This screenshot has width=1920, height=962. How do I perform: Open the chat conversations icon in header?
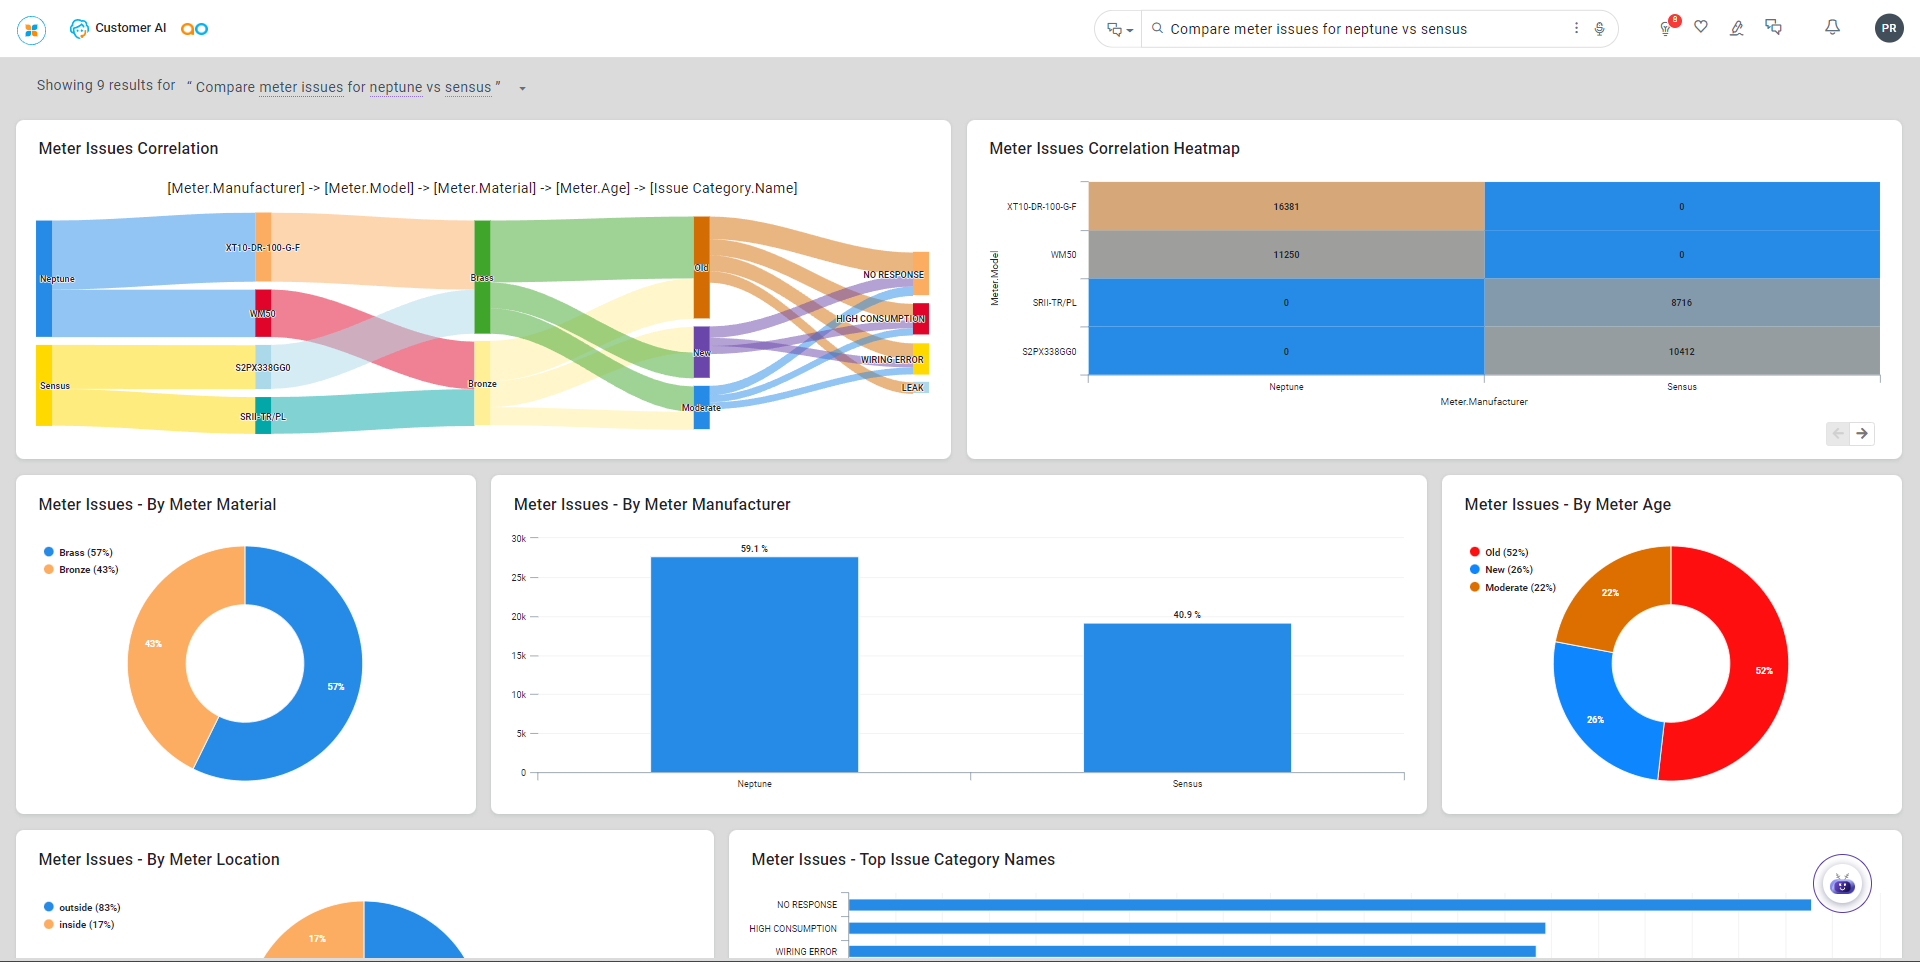point(1774,27)
